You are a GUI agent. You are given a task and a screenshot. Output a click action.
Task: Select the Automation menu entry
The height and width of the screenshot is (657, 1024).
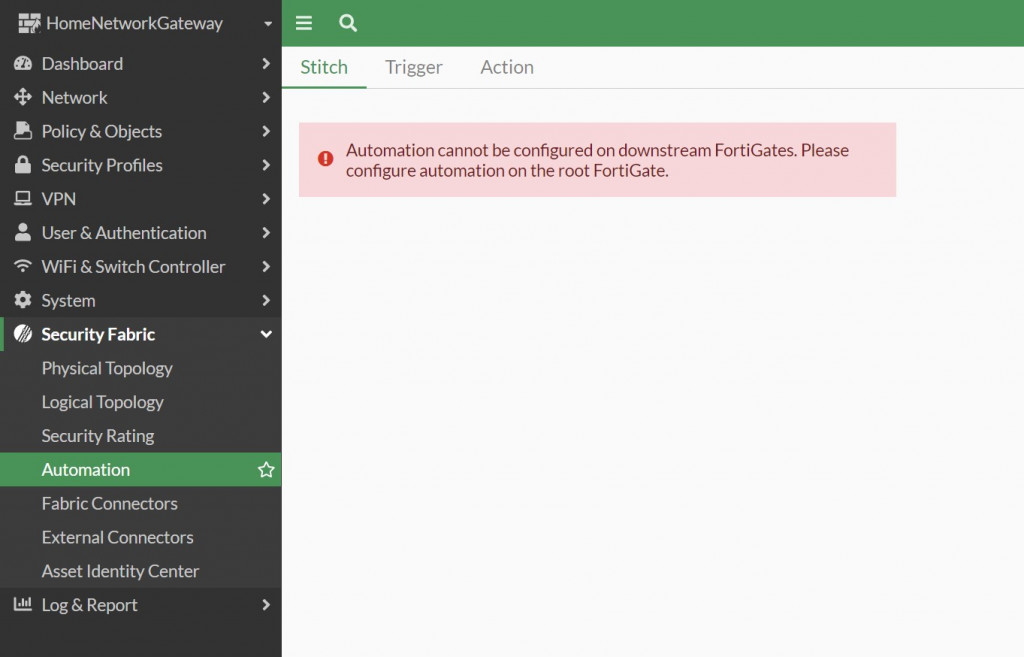tap(140, 470)
